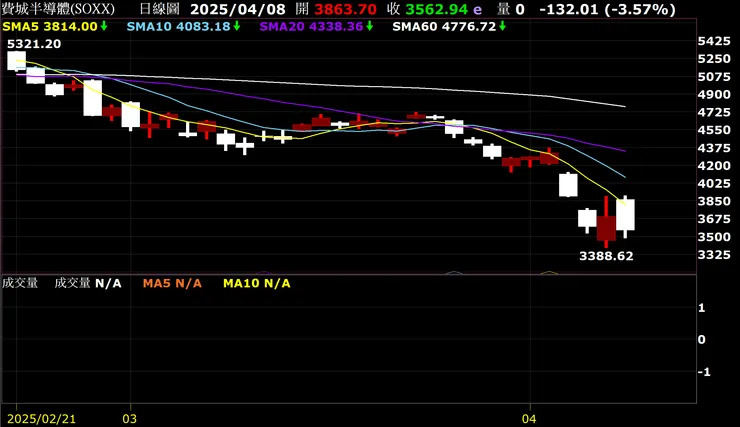
Task: Click the last white candlestick on the chart
Action: (625, 215)
